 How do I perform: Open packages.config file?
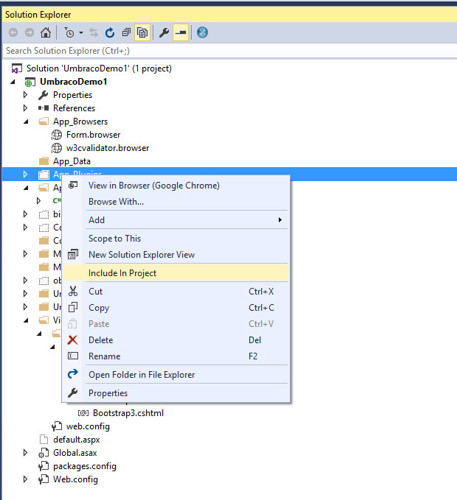click(x=85, y=466)
